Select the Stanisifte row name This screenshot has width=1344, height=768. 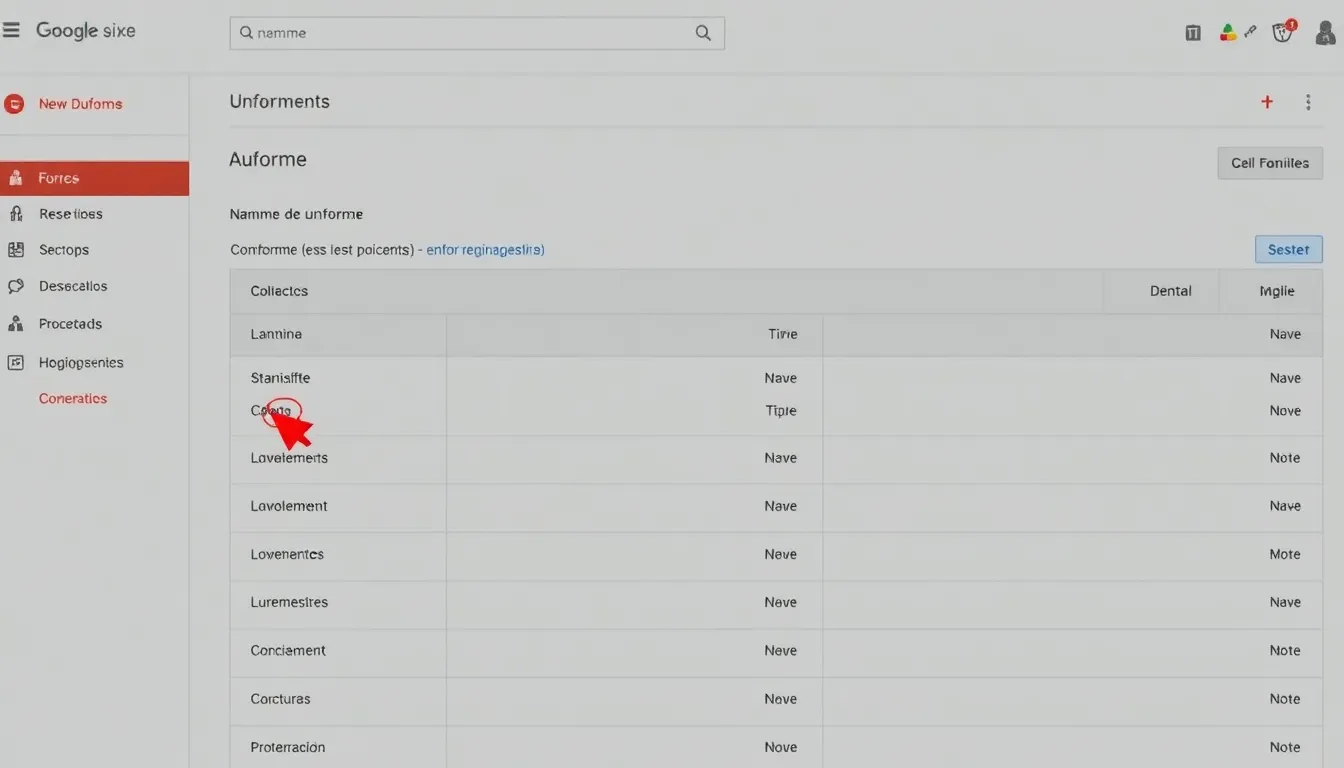[x=280, y=379]
